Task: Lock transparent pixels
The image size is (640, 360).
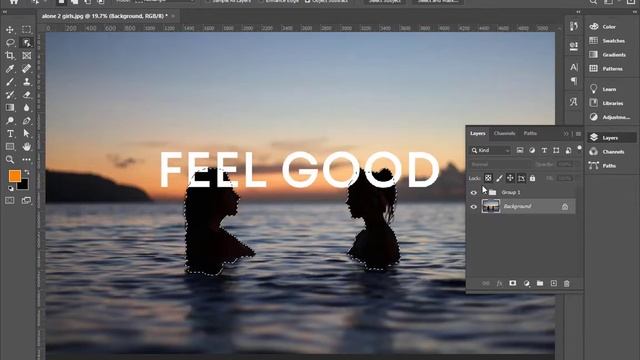Action: click(x=488, y=178)
